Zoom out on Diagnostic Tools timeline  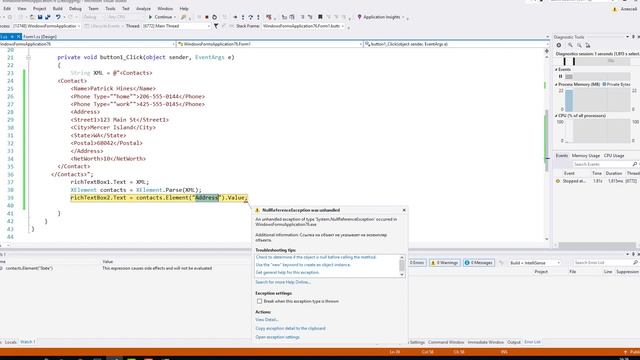click(579, 45)
